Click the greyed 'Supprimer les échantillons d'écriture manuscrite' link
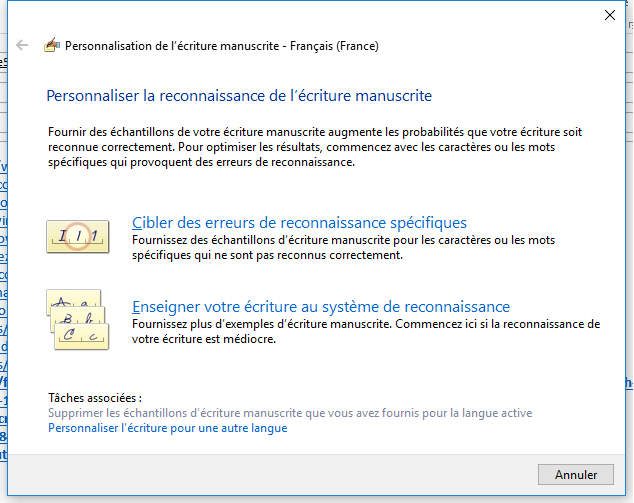 point(290,413)
